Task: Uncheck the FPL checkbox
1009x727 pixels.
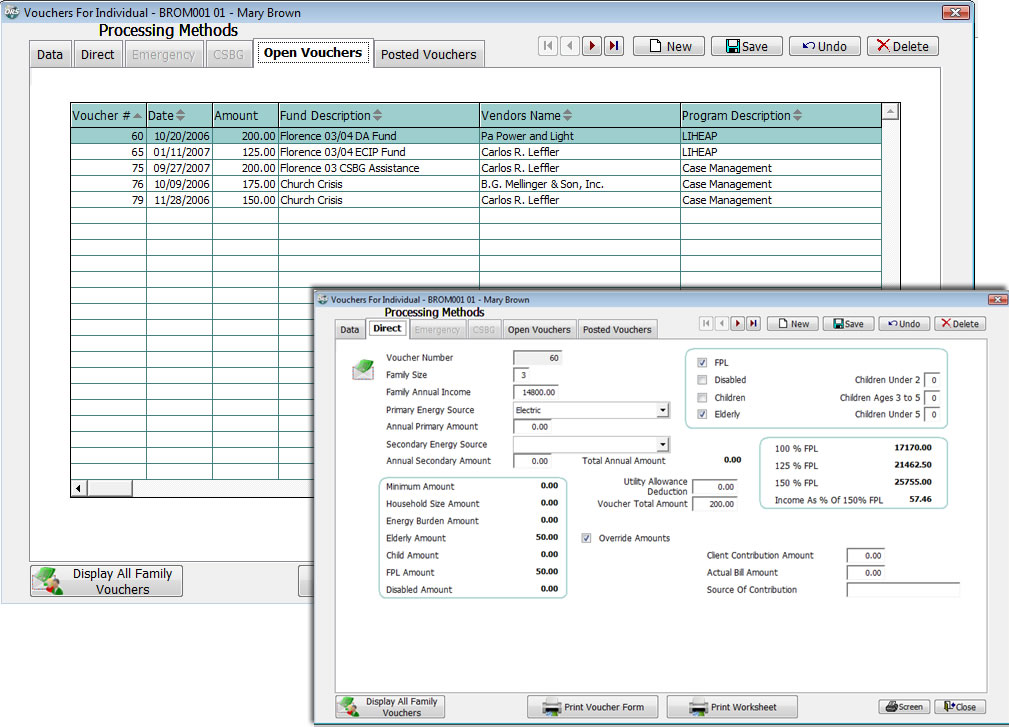Action: (x=702, y=363)
